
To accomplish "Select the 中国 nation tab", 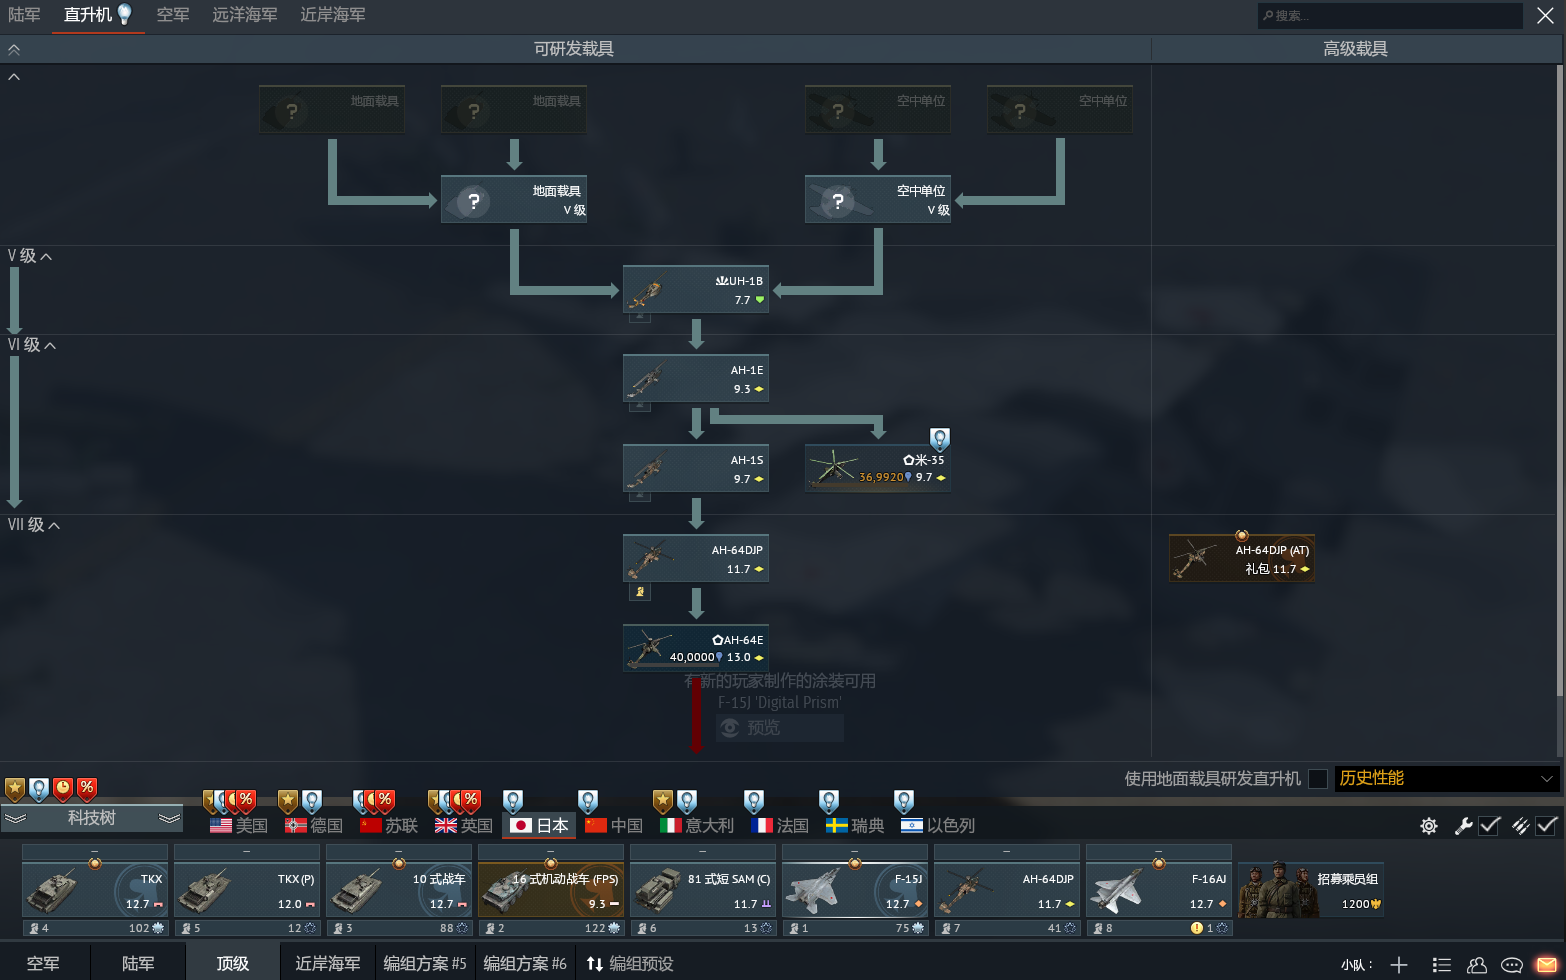I will [x=614, y=825].
